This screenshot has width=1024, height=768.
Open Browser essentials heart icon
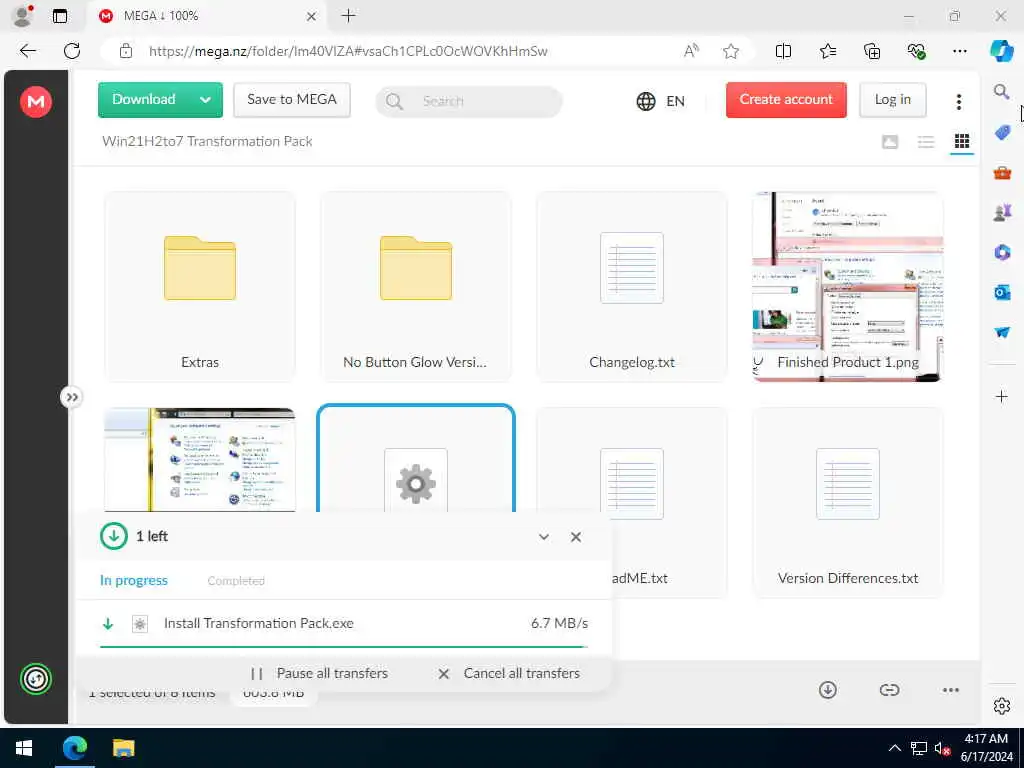point(916,51)
